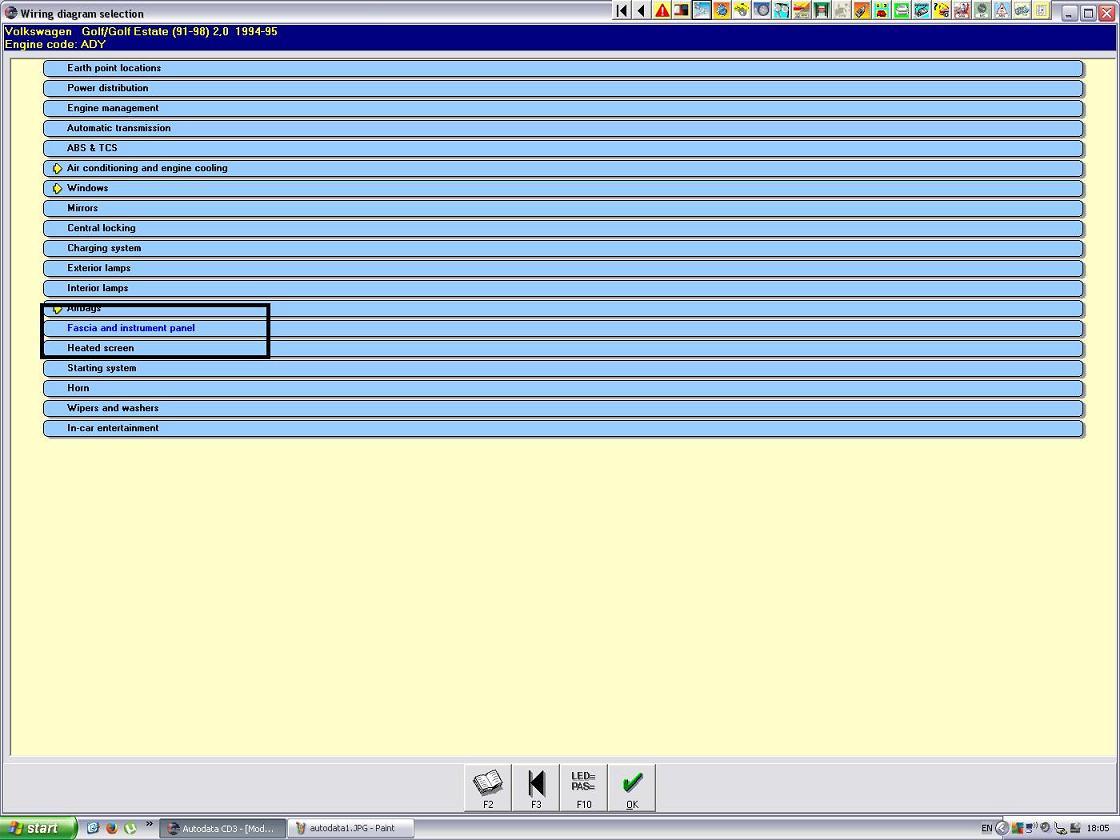
Task: Expand the Air conditioning and engine cooling entry
Action: coord(57,168)
